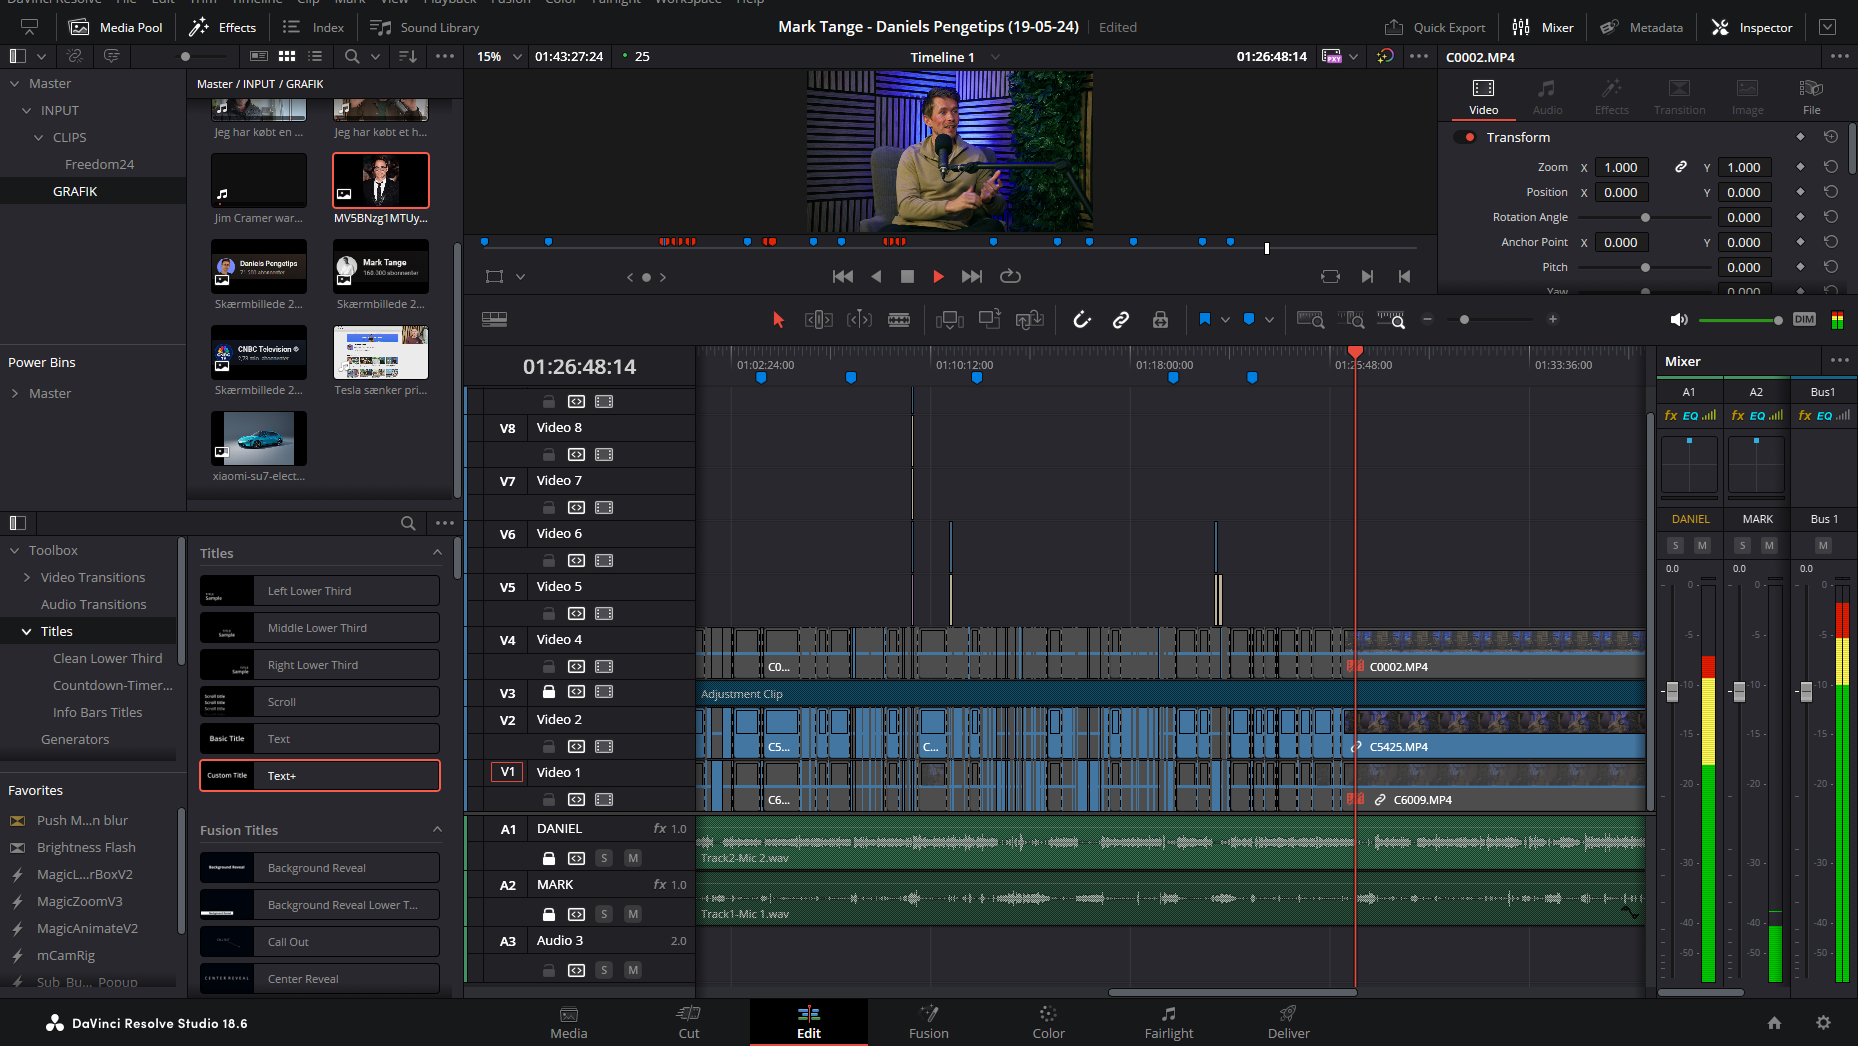
Task: Click the Full Extent Zoom icon
Action: (x=1310, y=319)
